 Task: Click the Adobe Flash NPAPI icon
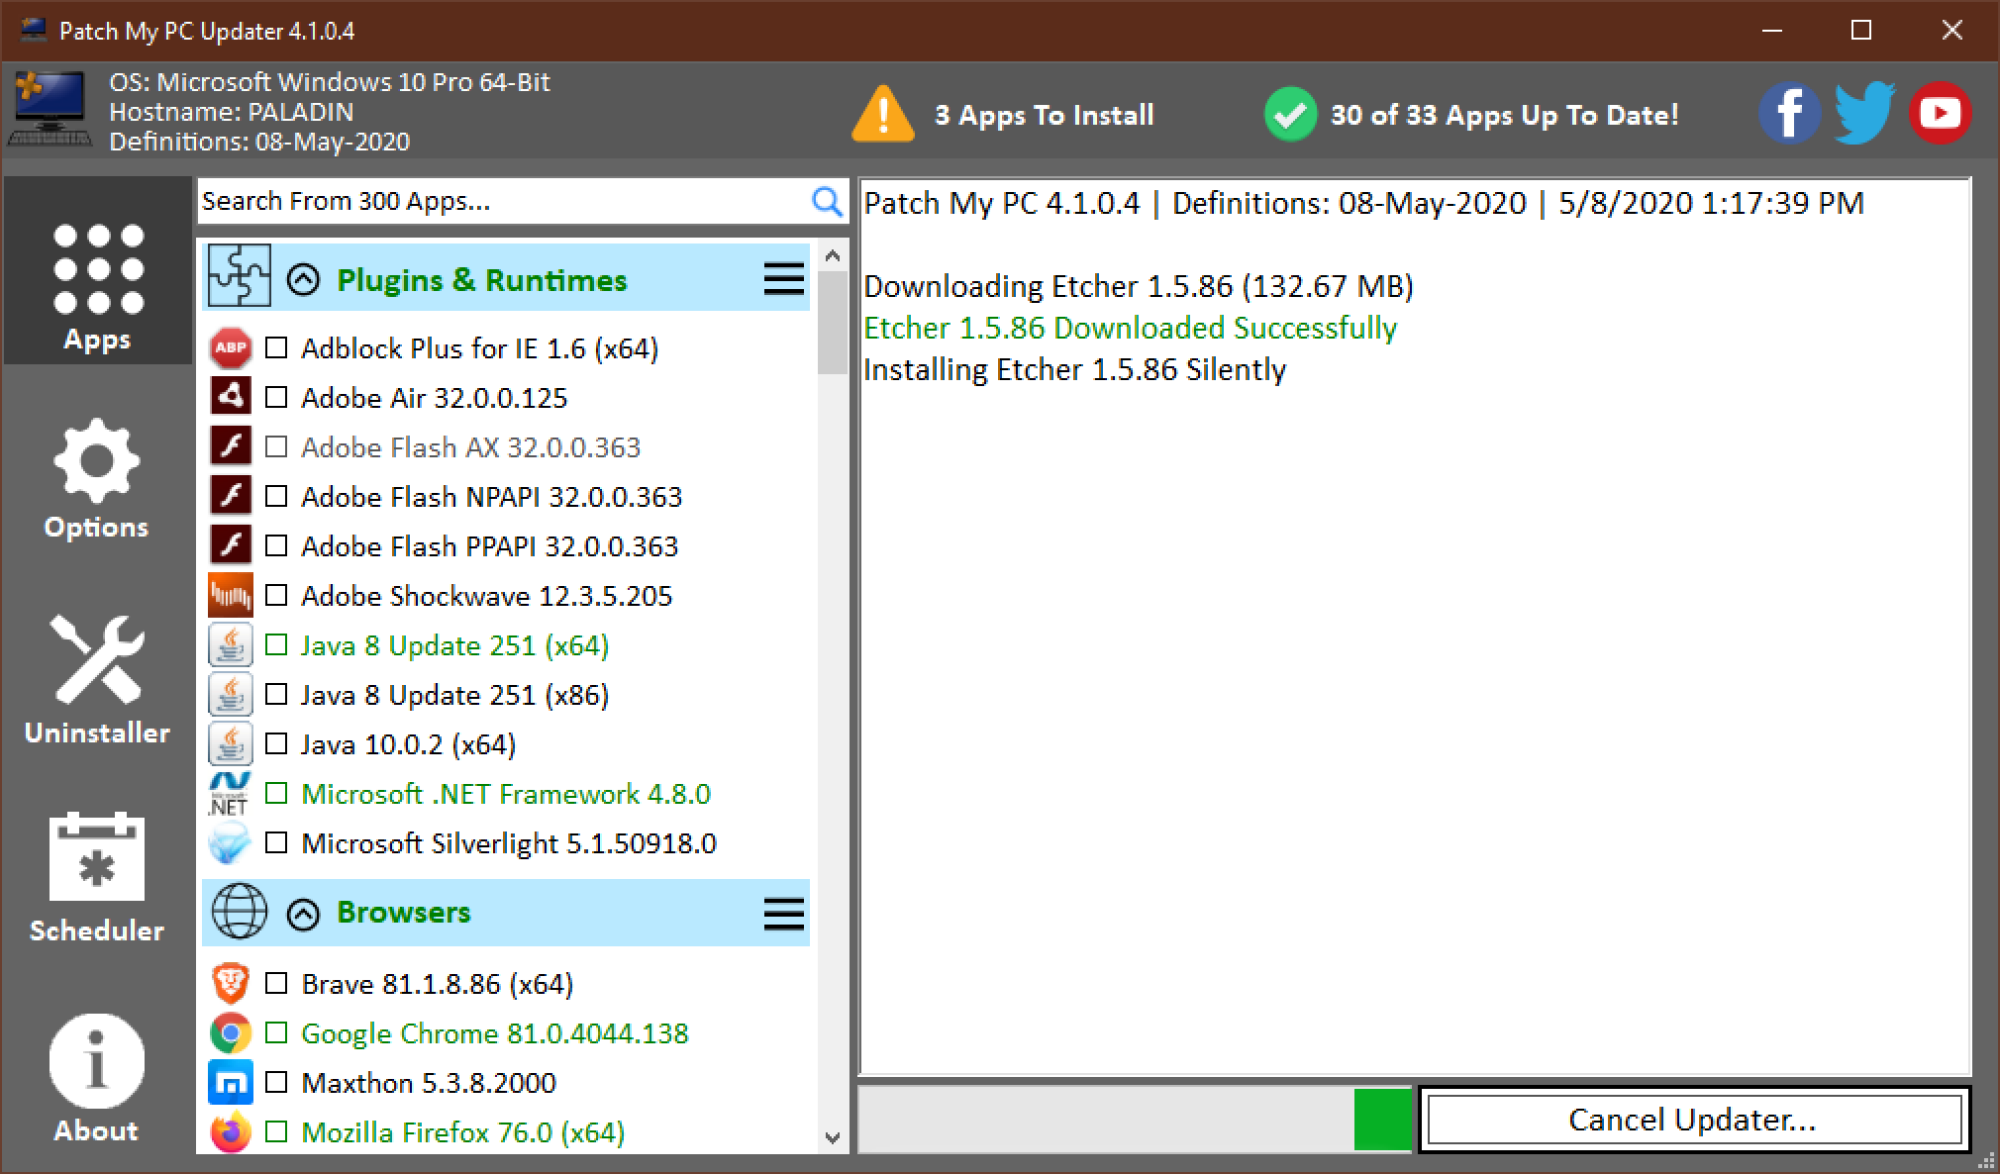pyautogui.click(x=230, y=496)
